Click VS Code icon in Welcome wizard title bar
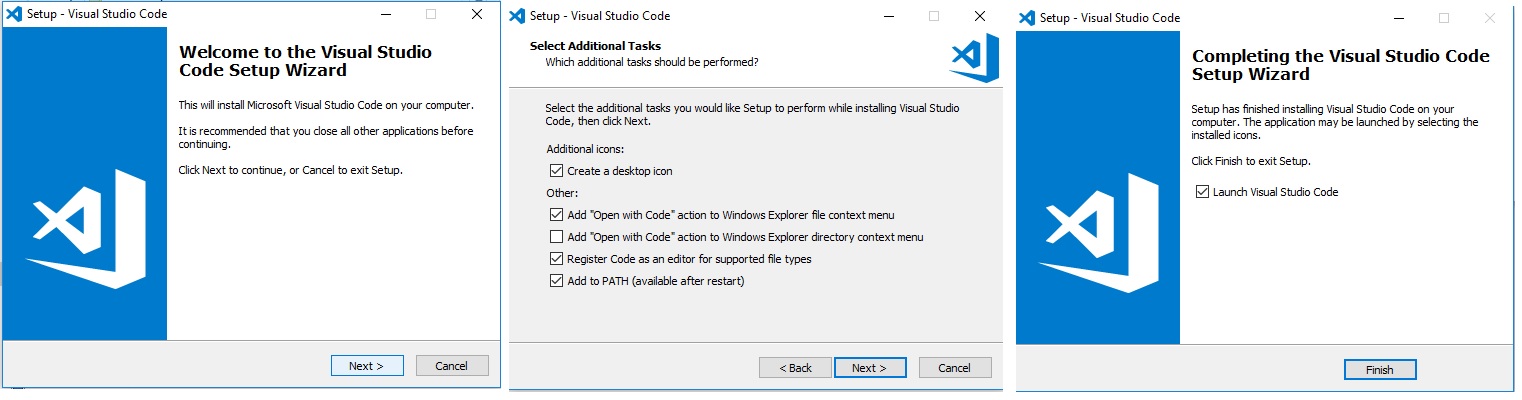Image resolution: width=1522 pixels, height=400 pixels. click(x=14, y=14)
